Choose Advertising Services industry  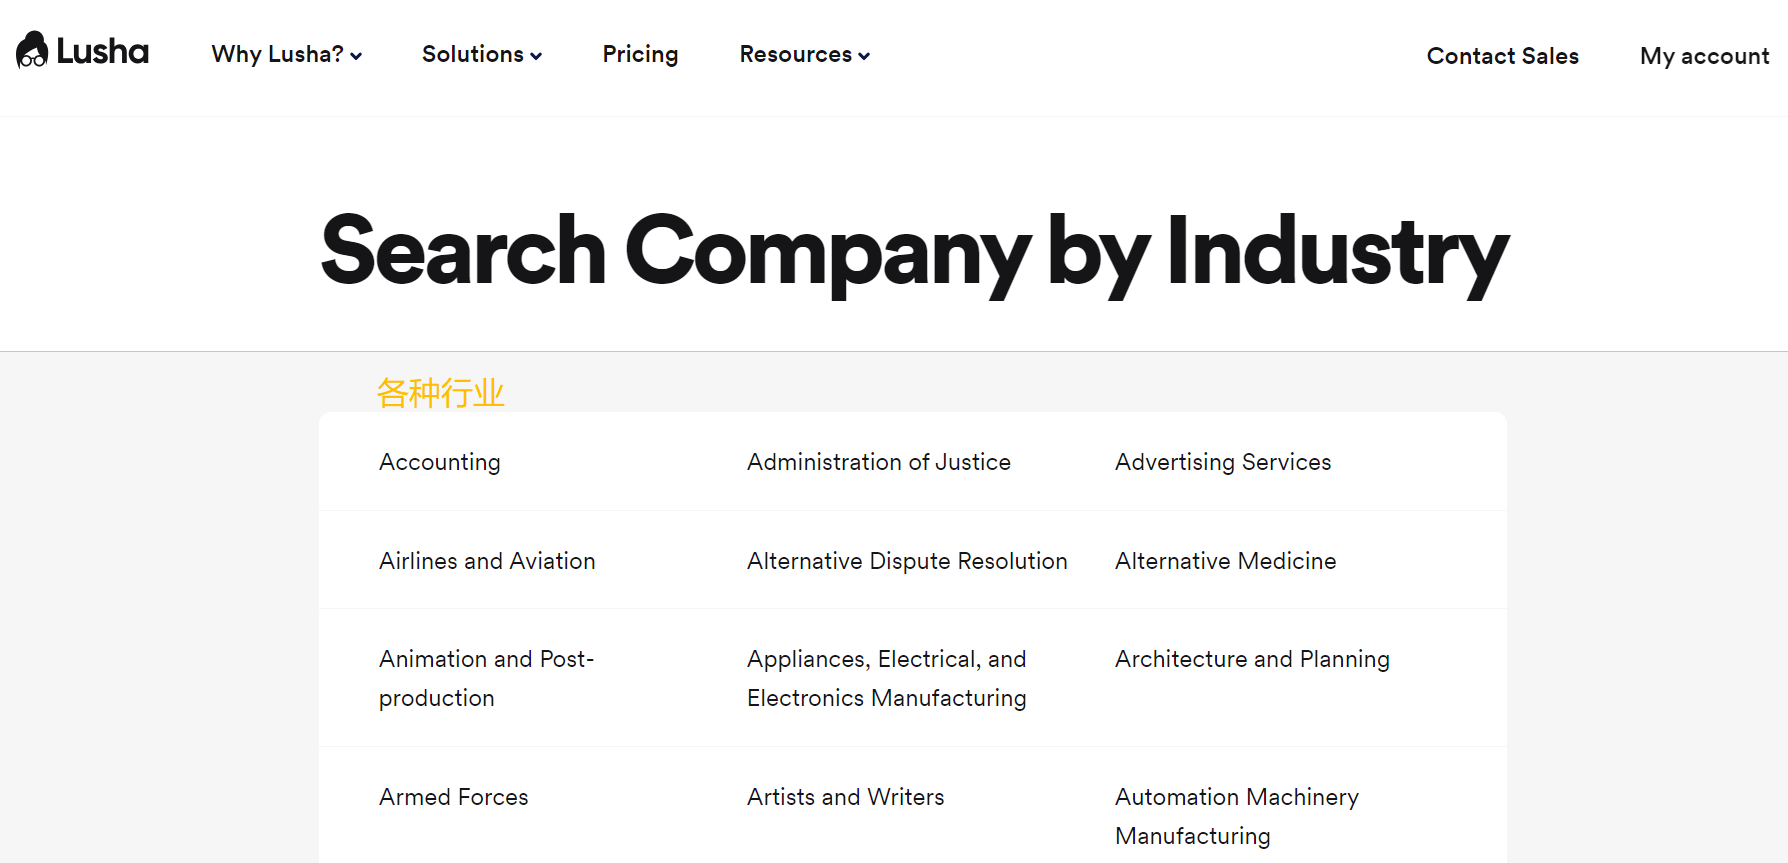pyautogui.click(x=1223, y=462)
